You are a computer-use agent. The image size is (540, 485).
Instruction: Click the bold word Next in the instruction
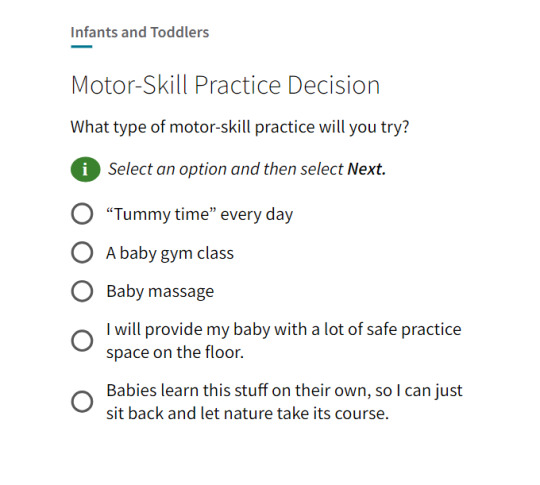(366, 169)
